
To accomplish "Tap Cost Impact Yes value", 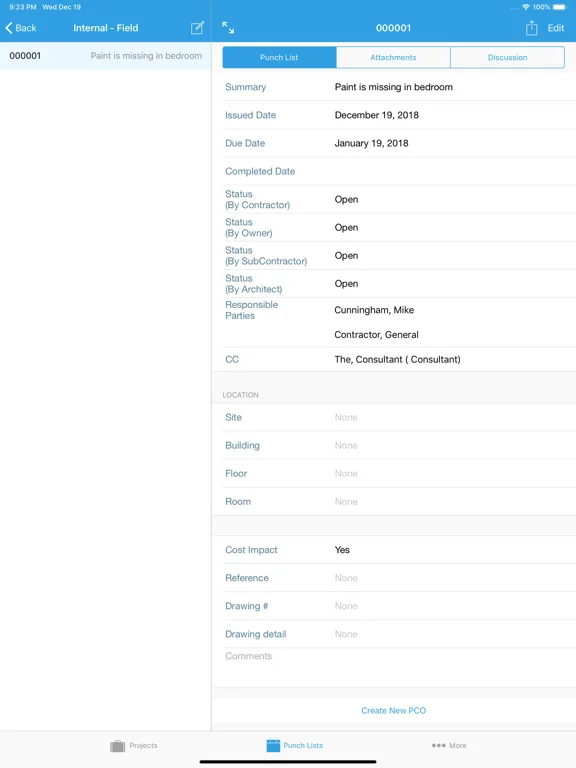I will click(342, 550).
